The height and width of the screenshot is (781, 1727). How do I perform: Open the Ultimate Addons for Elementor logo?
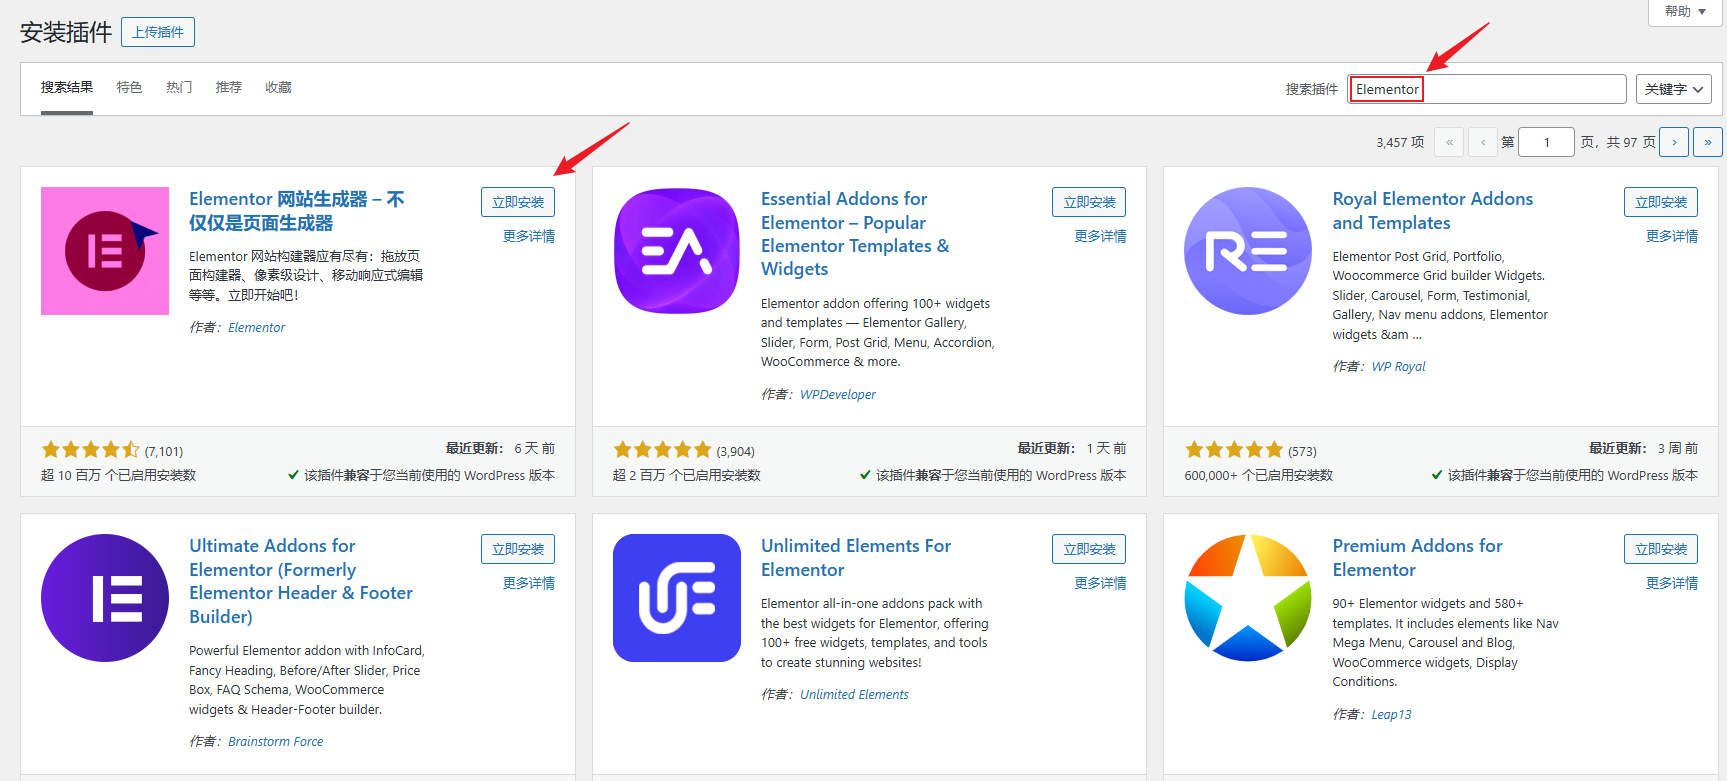105,598
